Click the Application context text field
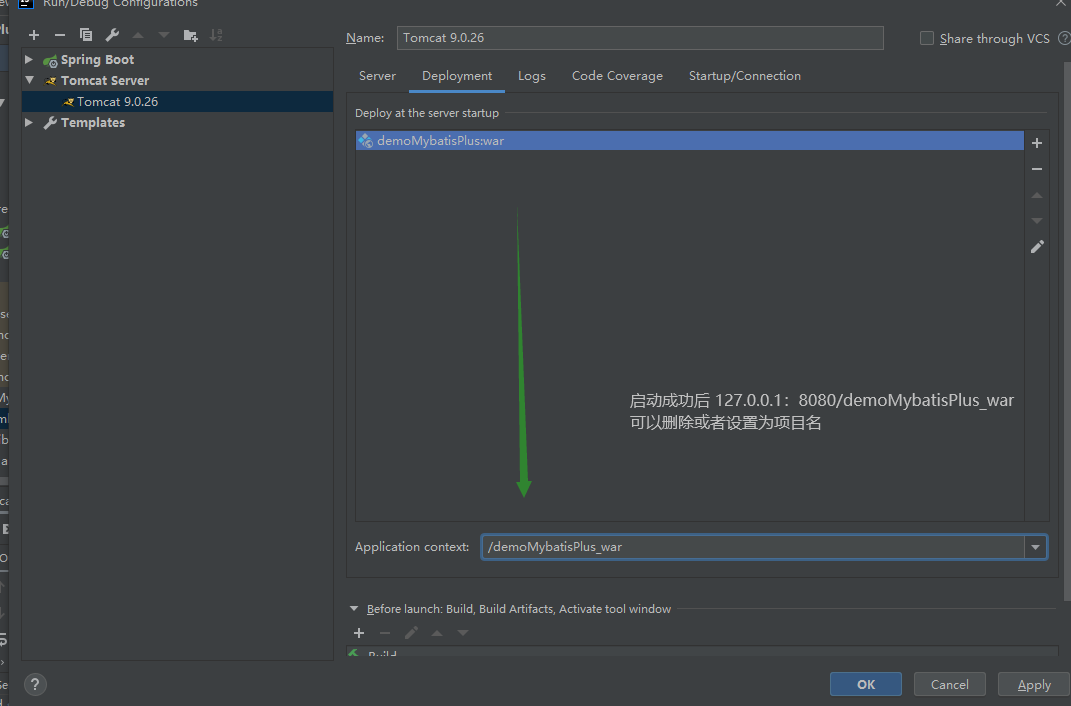 (753, 547)
